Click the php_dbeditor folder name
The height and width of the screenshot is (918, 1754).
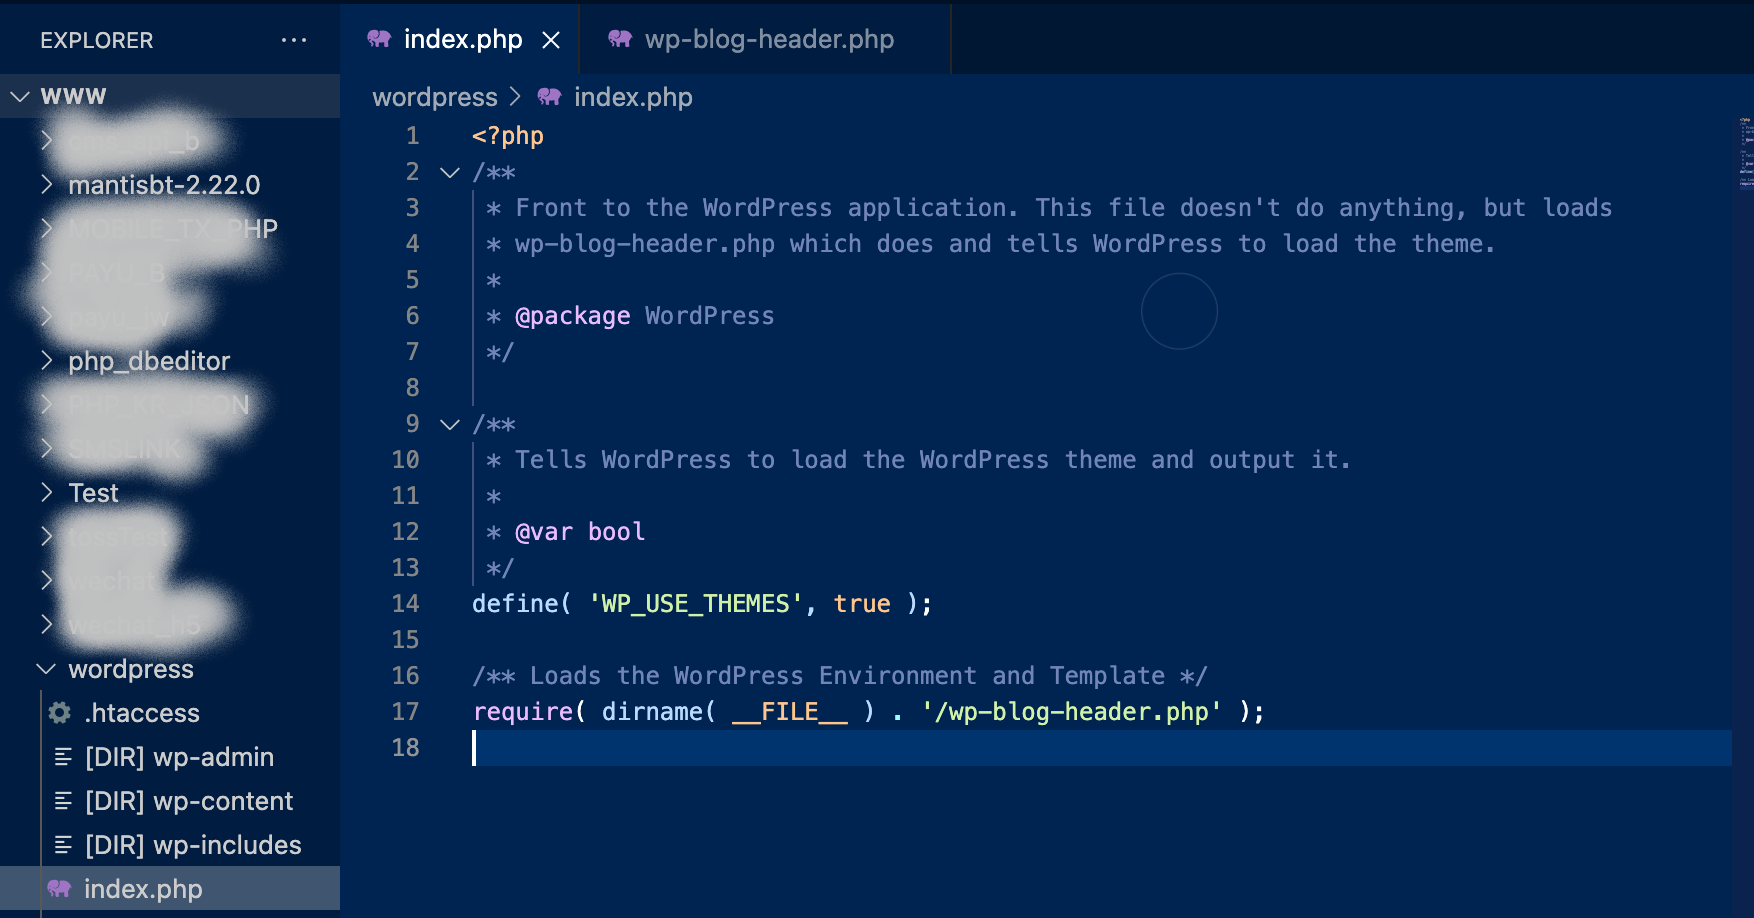149,361
